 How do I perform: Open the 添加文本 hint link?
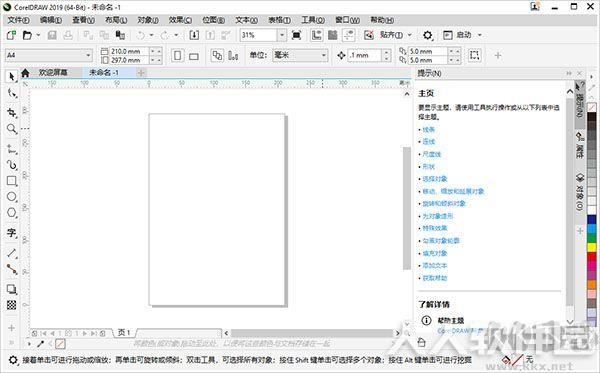[x=434, y=265]
